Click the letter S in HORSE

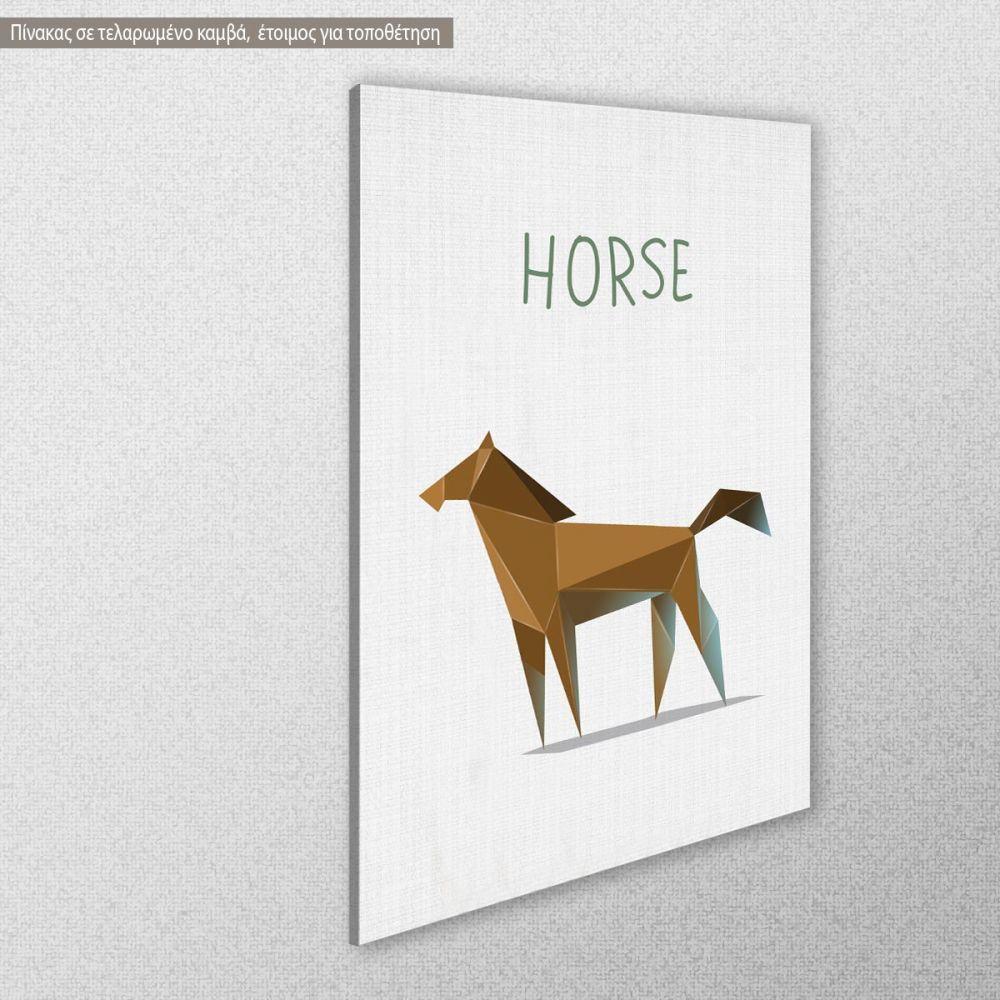[x=652, y=270]
